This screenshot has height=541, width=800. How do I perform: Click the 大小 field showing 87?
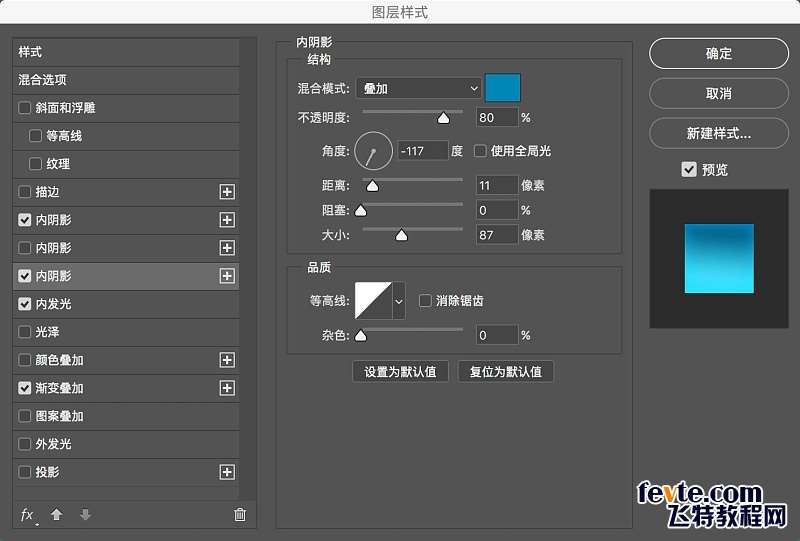(497, 235)
